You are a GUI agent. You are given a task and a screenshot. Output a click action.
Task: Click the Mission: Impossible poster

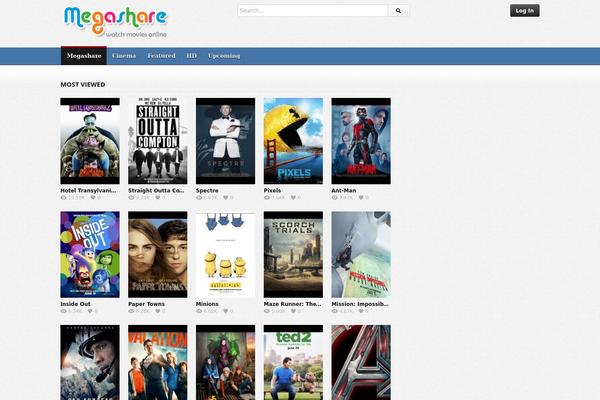tap(361, 255)
